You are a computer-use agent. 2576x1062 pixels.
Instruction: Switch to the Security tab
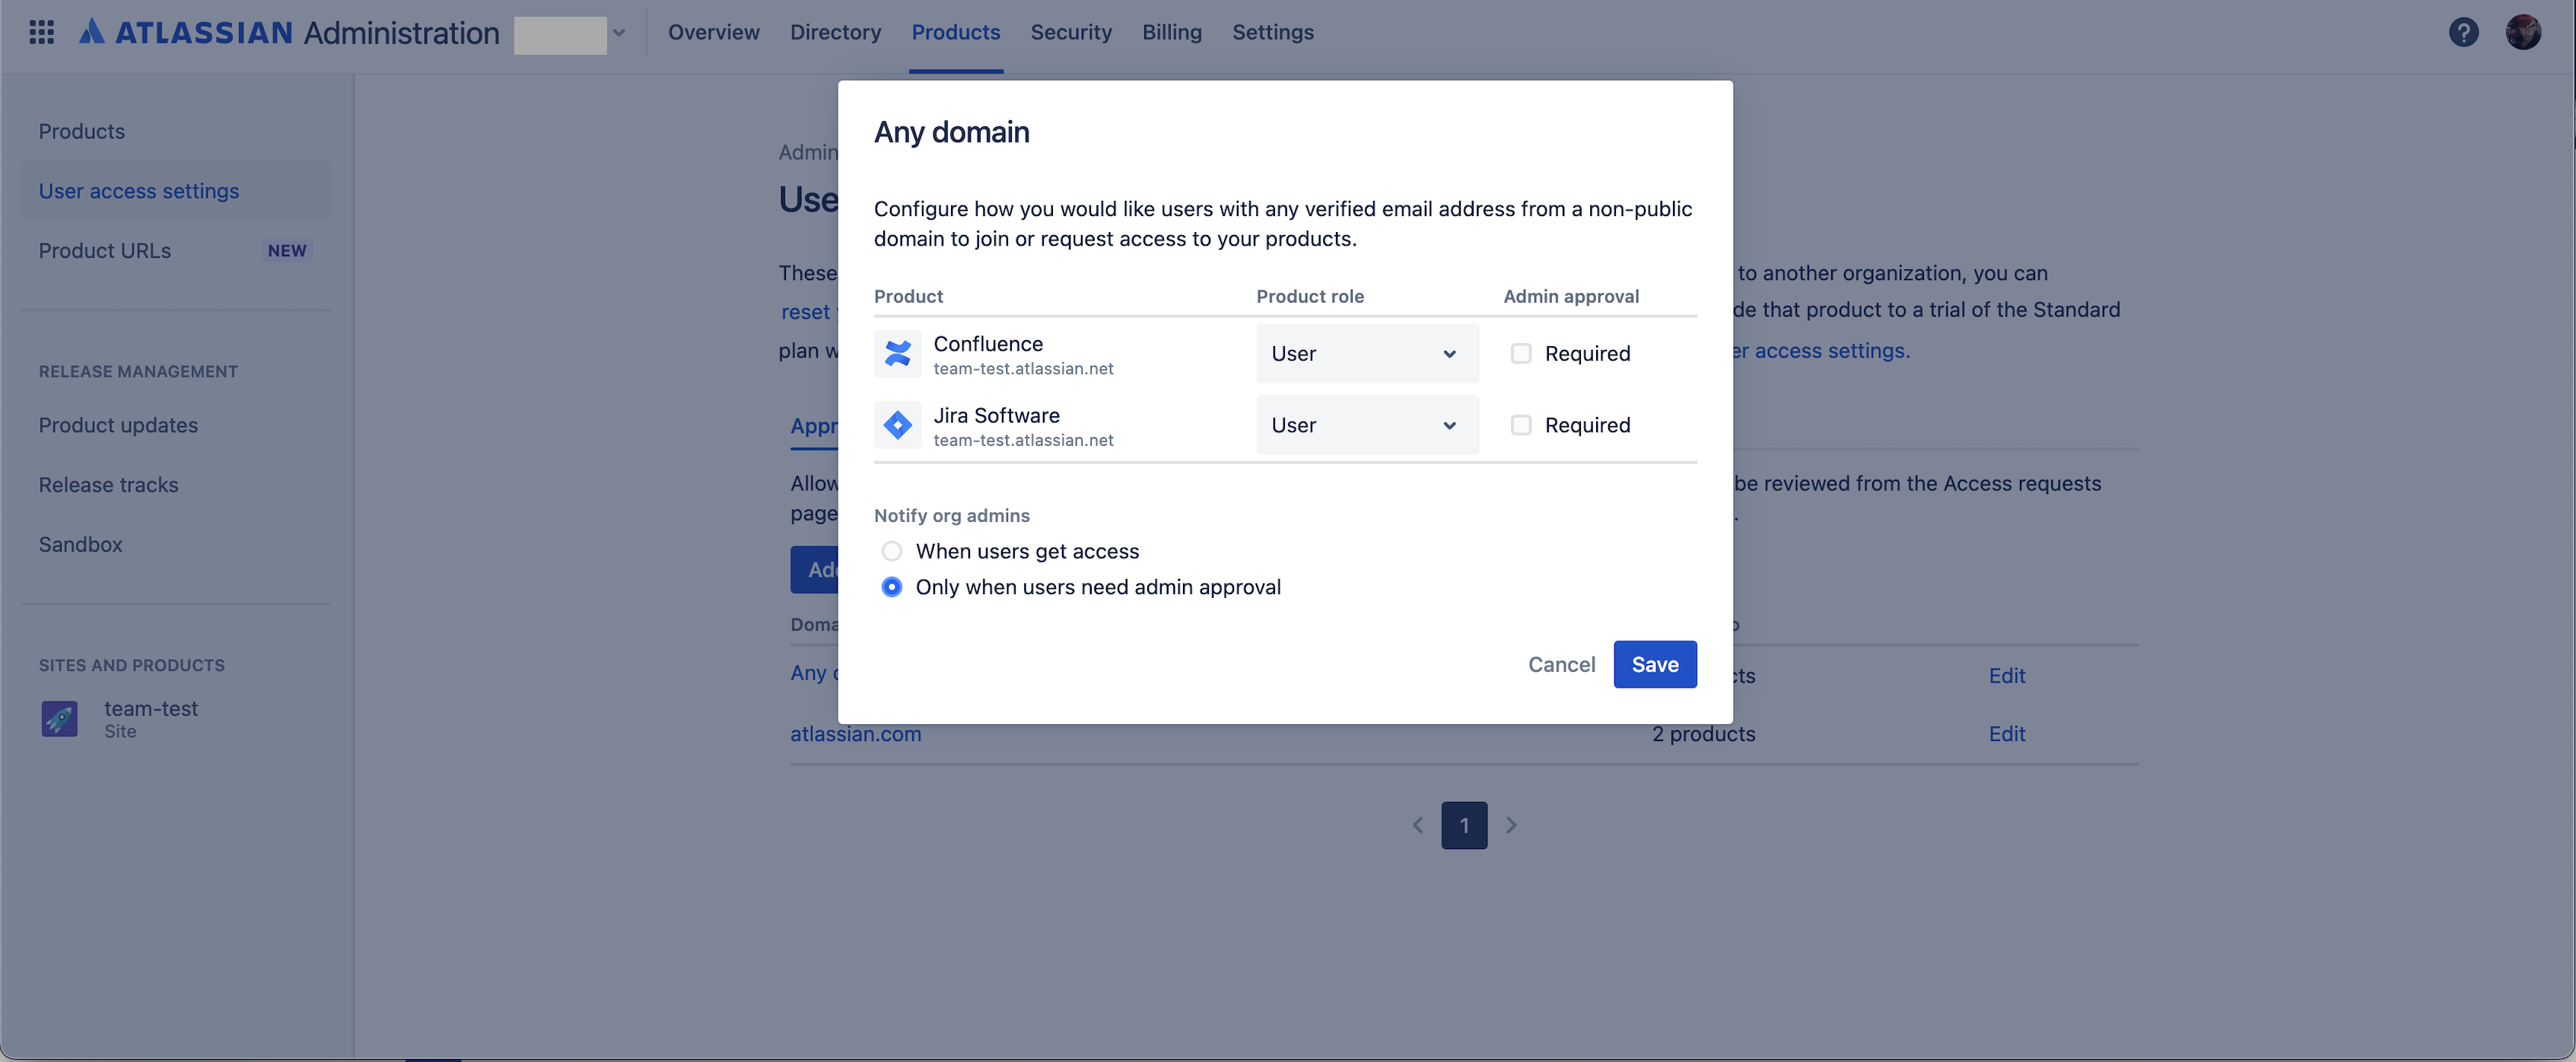pos(1070,32)
